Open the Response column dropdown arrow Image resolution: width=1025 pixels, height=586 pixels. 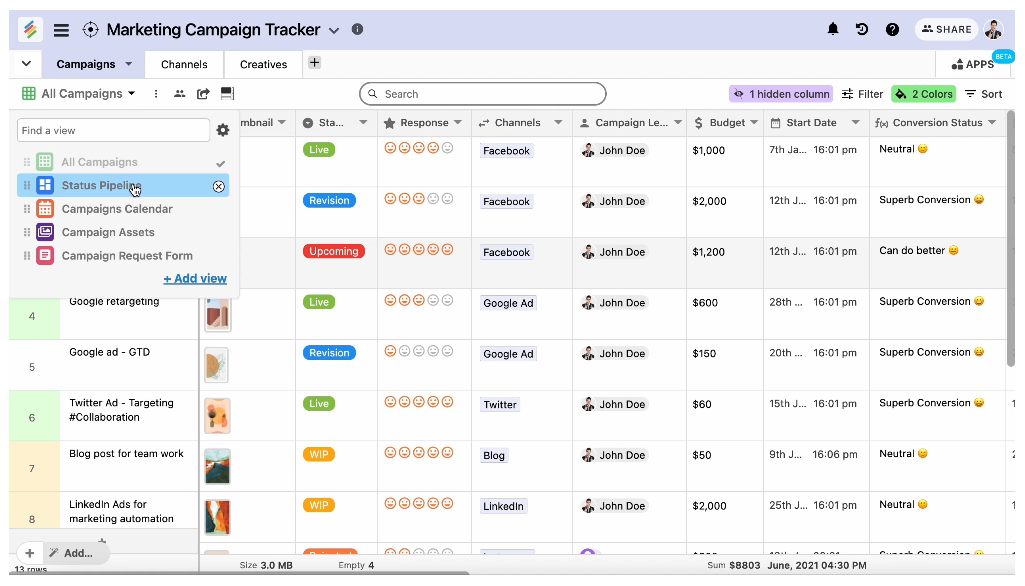tap(458, 122)
